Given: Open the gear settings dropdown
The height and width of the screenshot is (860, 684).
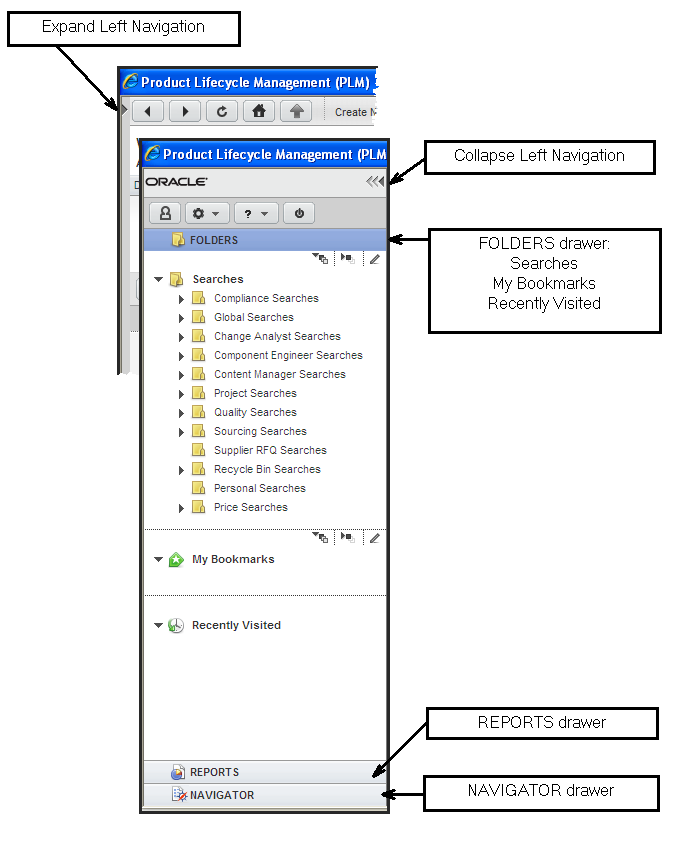Looking at the screenshot, I should click(207, 213).
